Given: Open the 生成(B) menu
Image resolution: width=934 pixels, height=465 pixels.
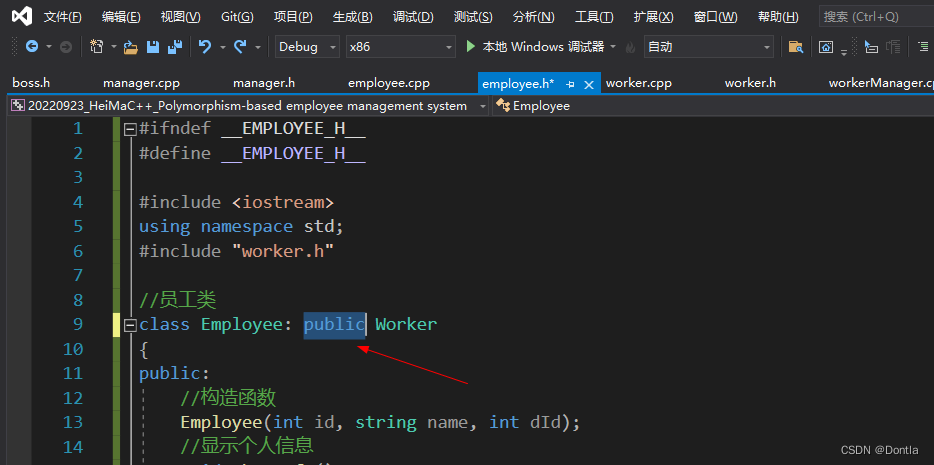Looking at the screenshot, I should [353, 17].
